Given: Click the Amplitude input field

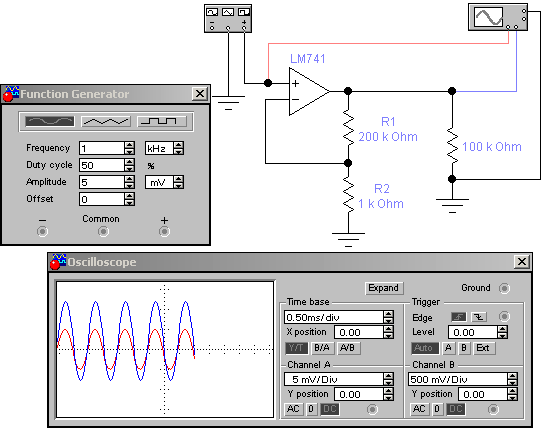Looking at the screenshot, I should (x=102, y=182).
